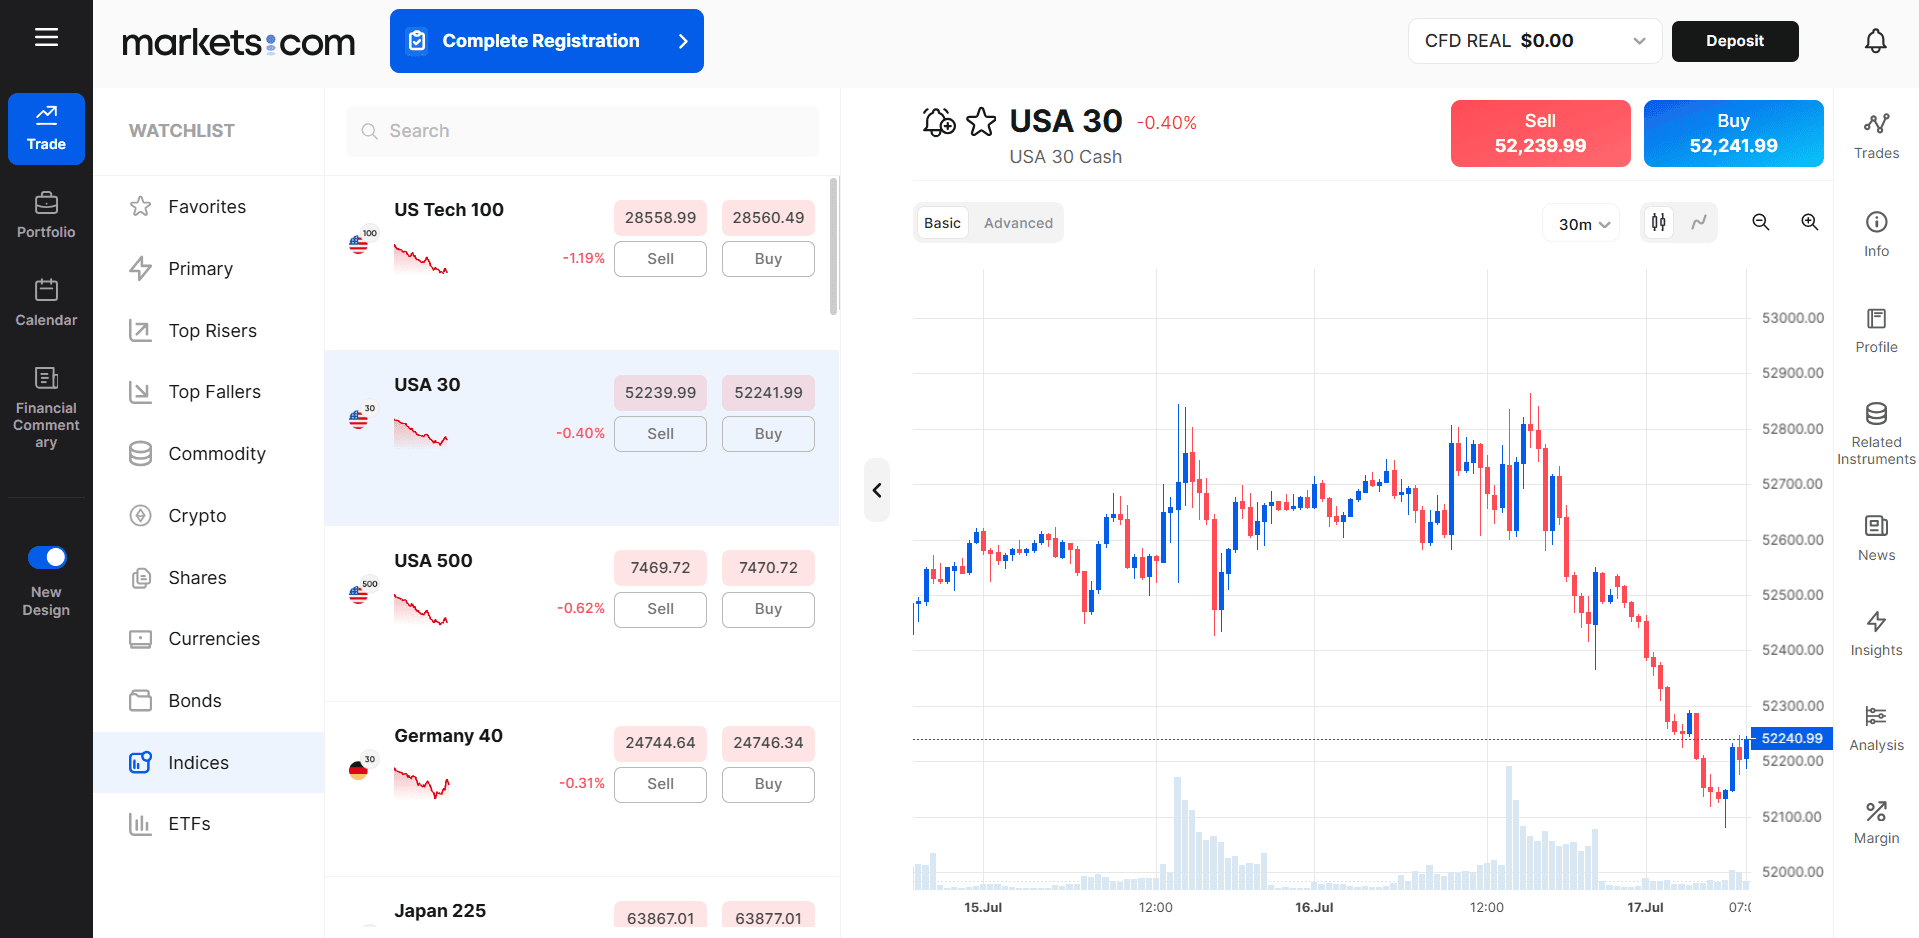Open Related Instruments panel
This screenshot has height=938, width=1919.
click(1876, 434)
